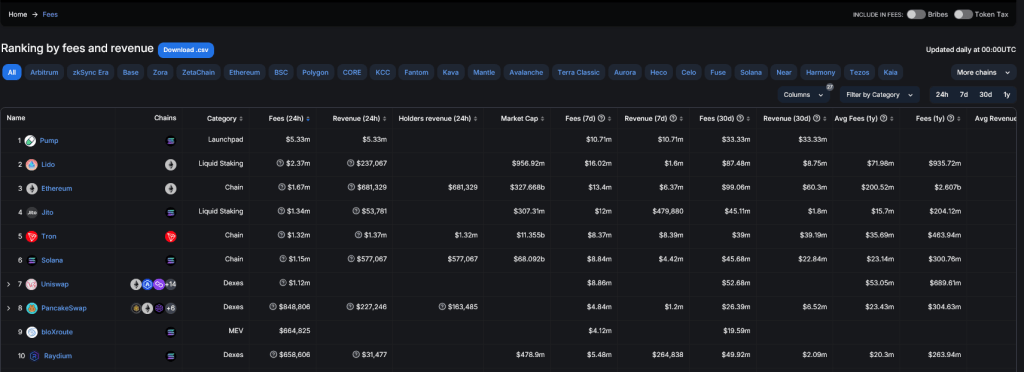Expand the Uniswap row
The width and height of the screenshot is (1024, 372).
click(8, 285)
